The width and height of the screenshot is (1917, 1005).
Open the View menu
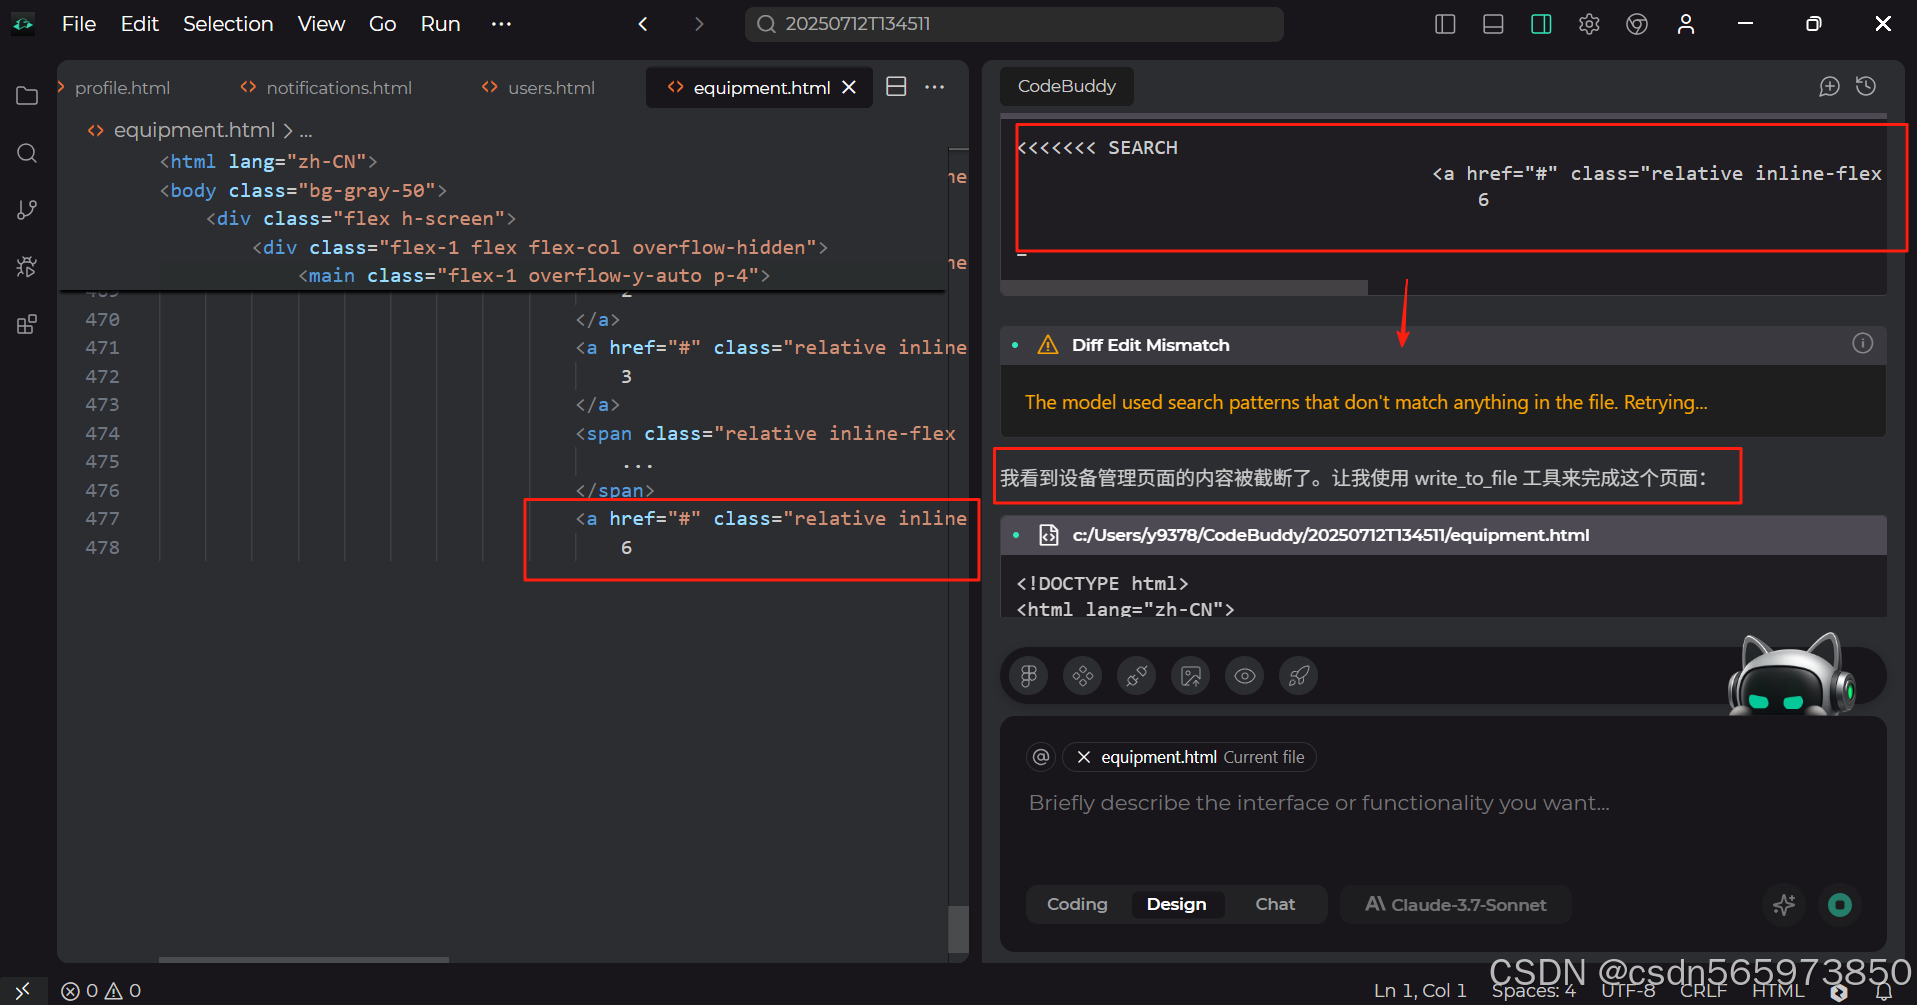click(x=321, y=24)
